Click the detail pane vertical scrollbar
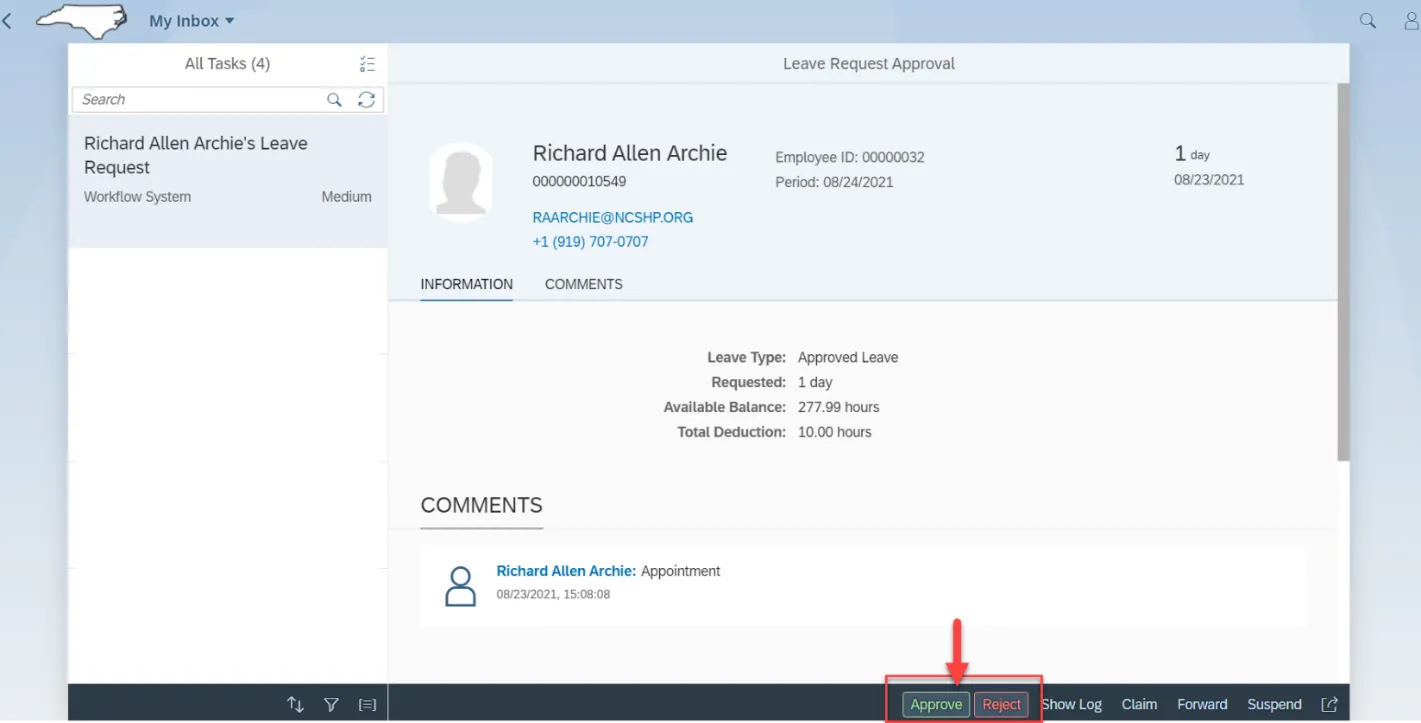The height and width of the screenshot is (723, 1421). (1343, 272)
